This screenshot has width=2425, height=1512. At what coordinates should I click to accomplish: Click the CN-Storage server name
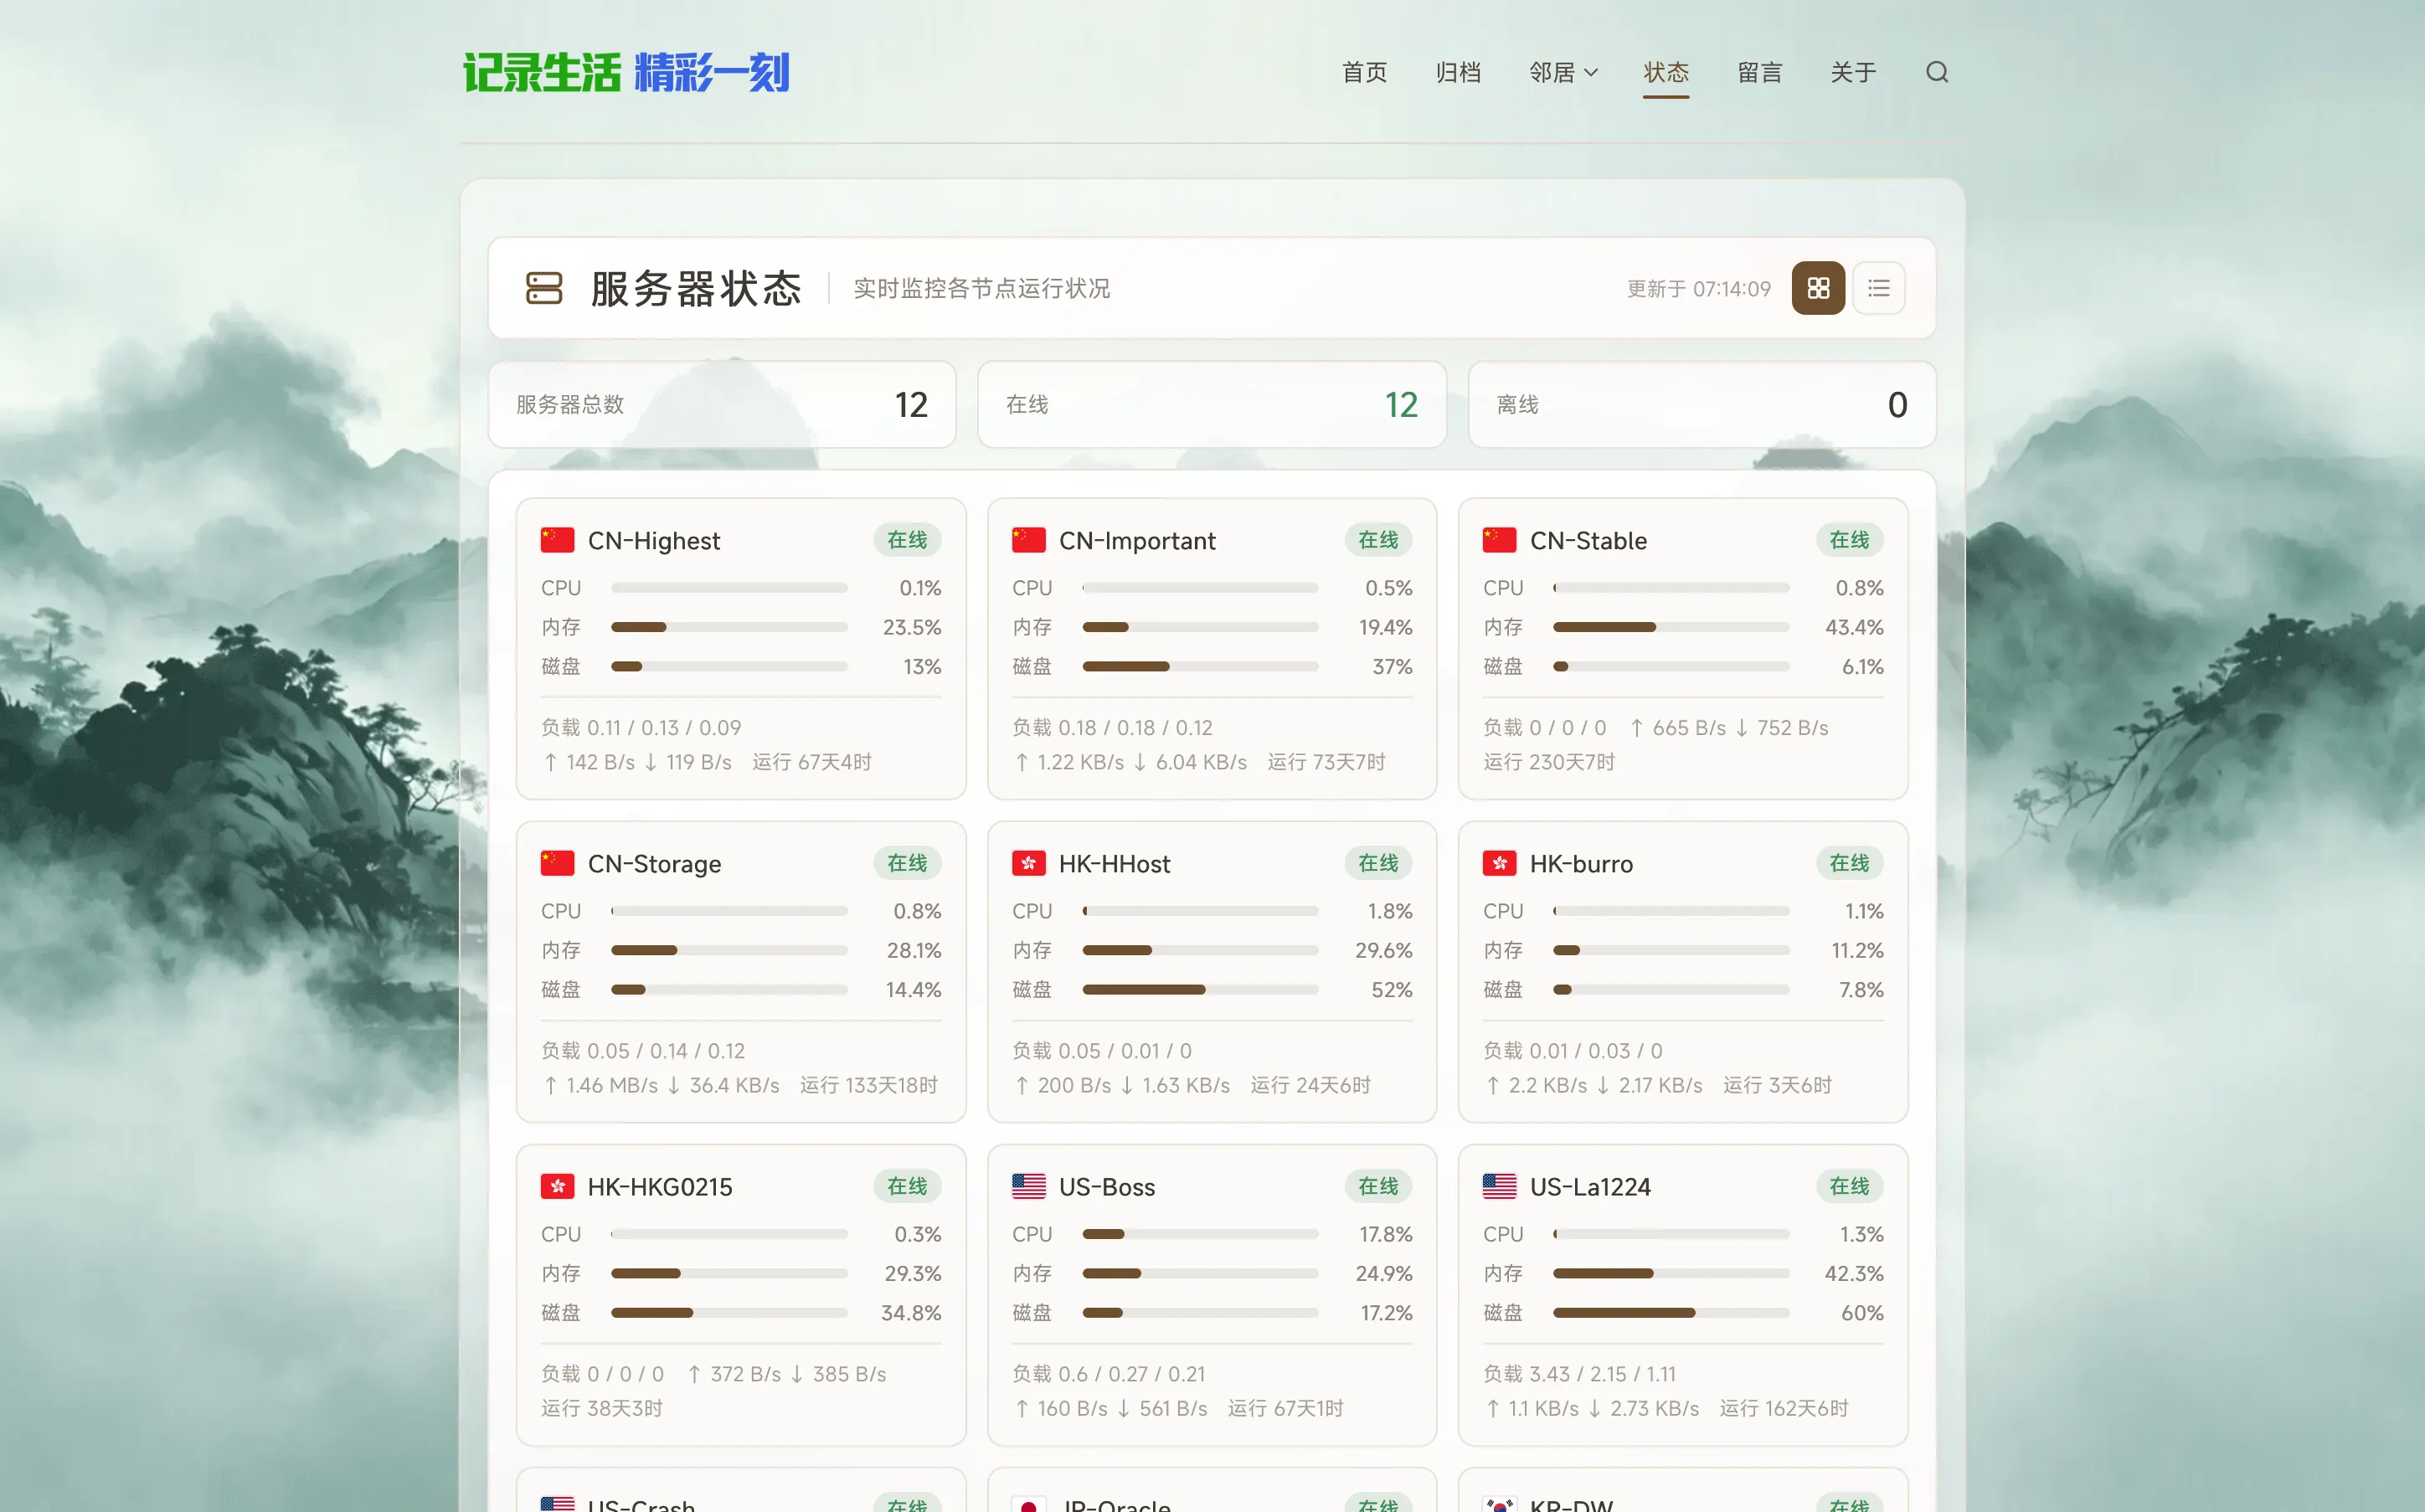point(654,863)
